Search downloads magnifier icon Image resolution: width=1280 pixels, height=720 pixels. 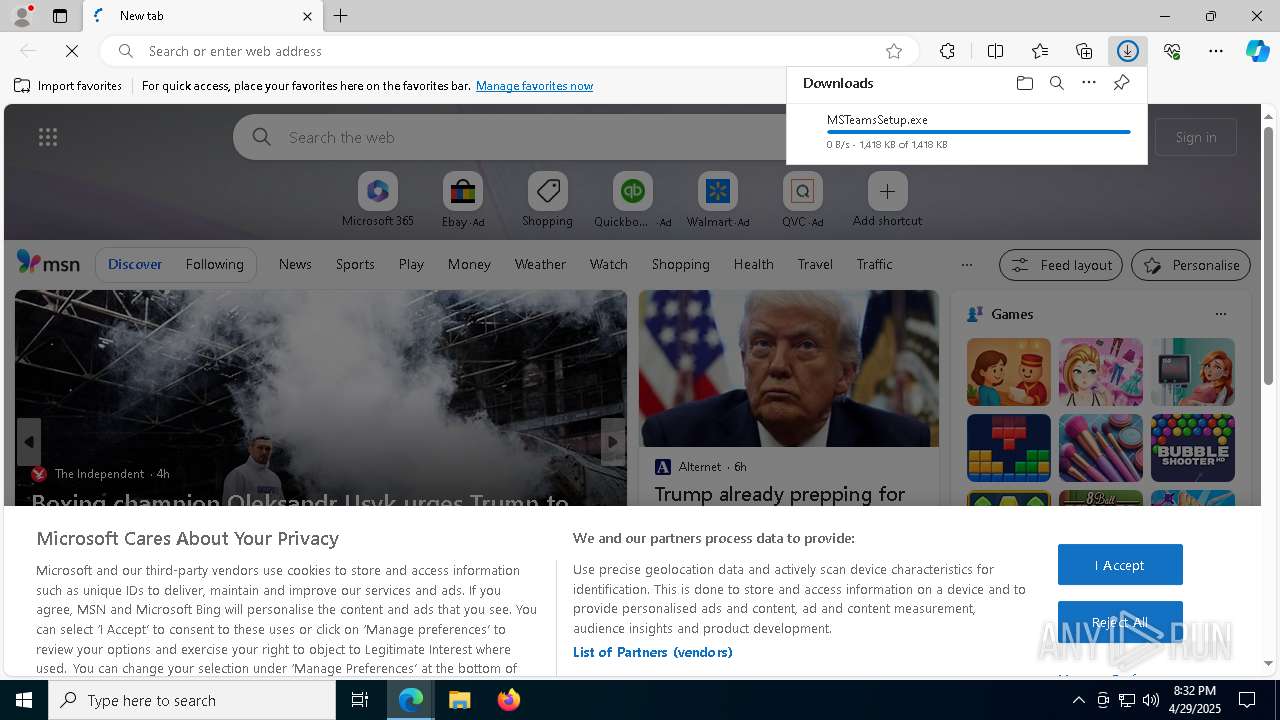[x=1057, y=83]
